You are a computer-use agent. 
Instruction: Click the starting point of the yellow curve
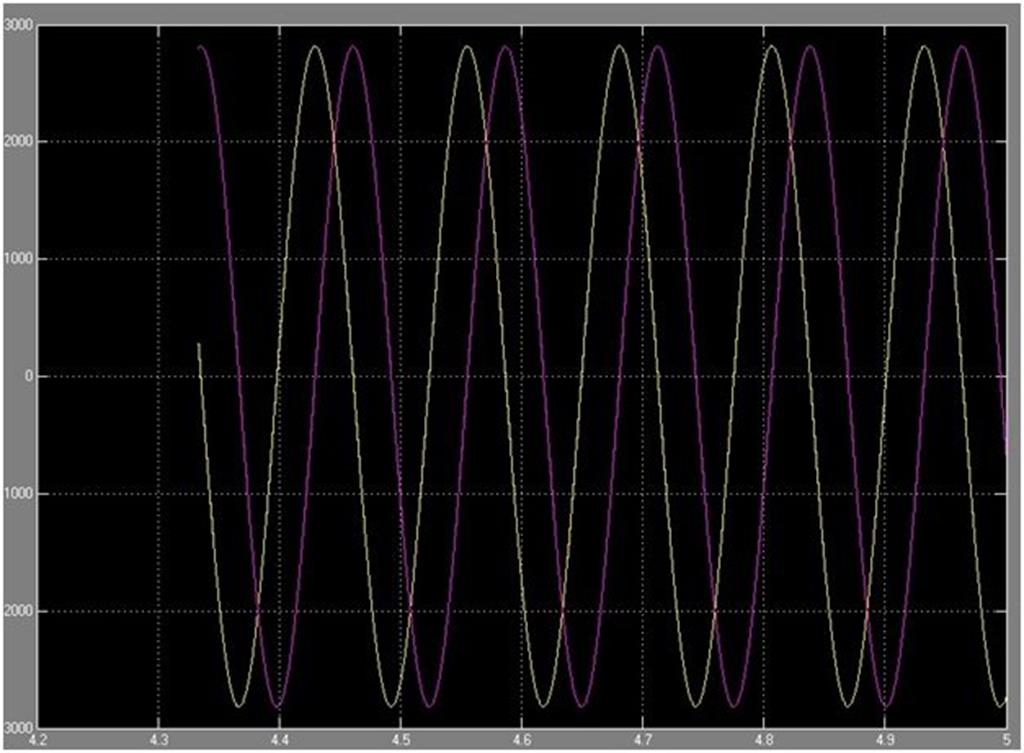click(201, 345)
